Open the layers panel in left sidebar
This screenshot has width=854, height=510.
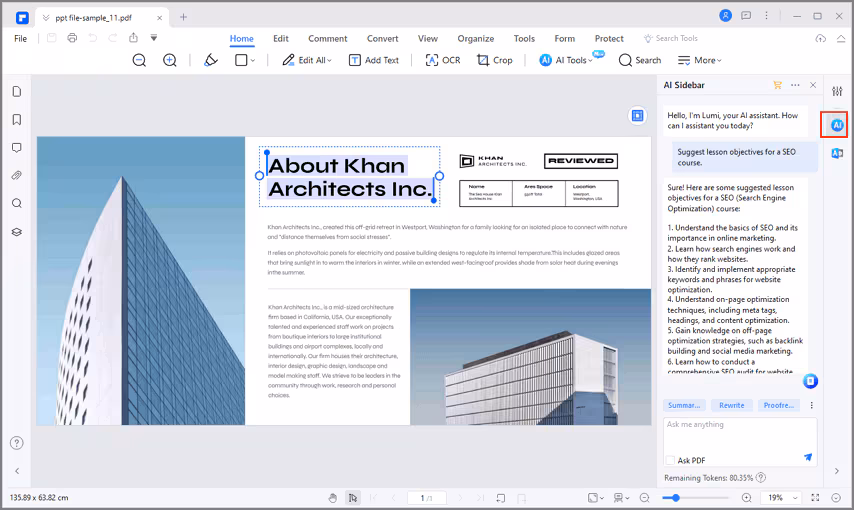click(x=17, y=231)
